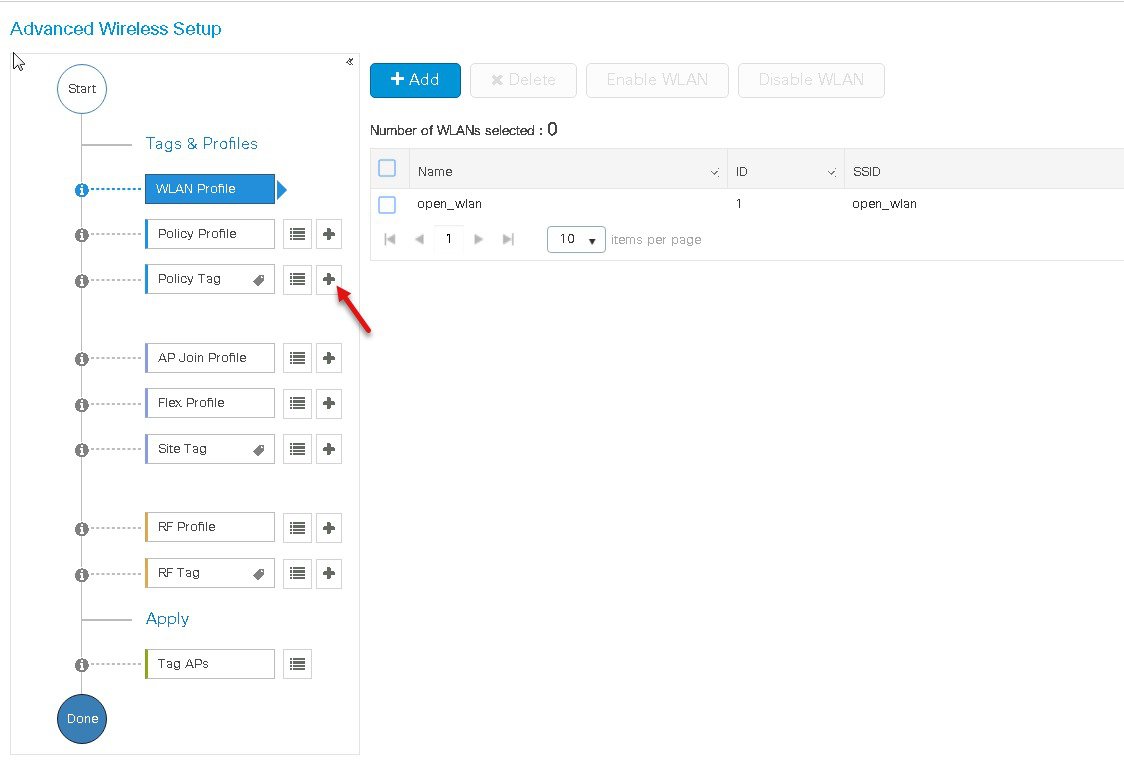1124x766 pixels.
Task: Open items per page dropdown
Action: 576,239
